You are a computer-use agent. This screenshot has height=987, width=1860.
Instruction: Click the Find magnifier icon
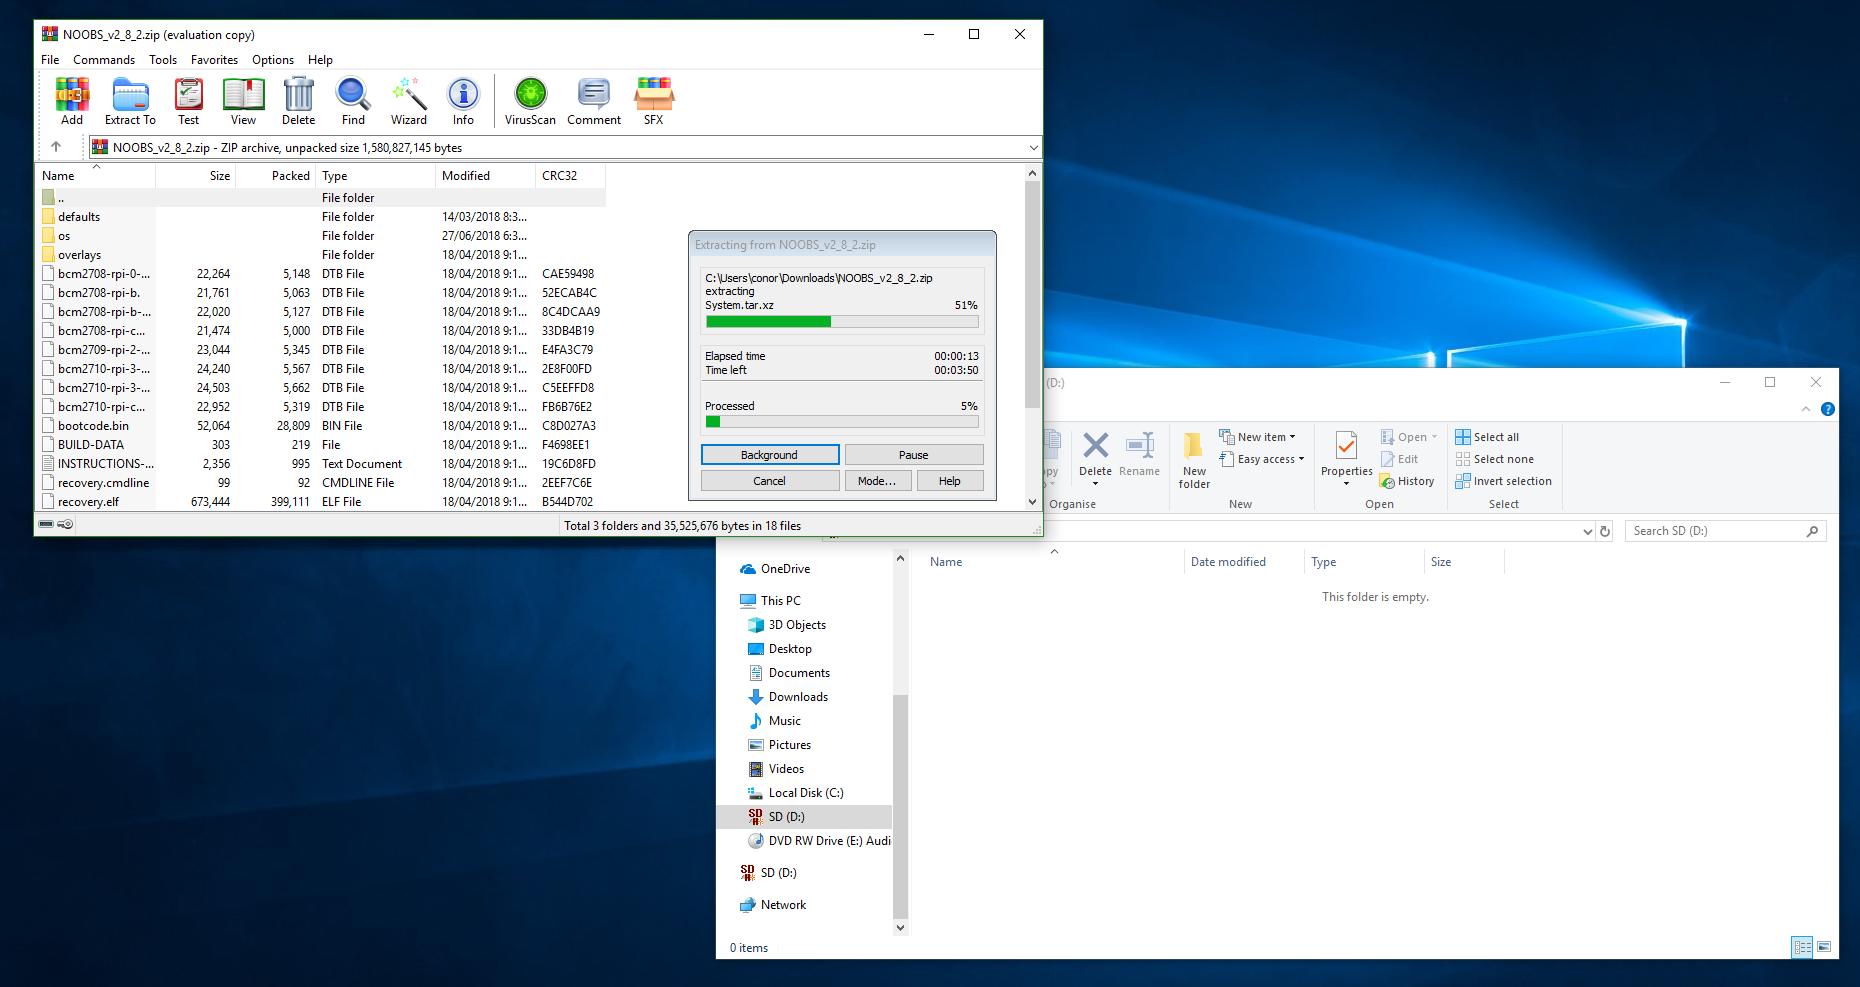[x=353, y=101]
